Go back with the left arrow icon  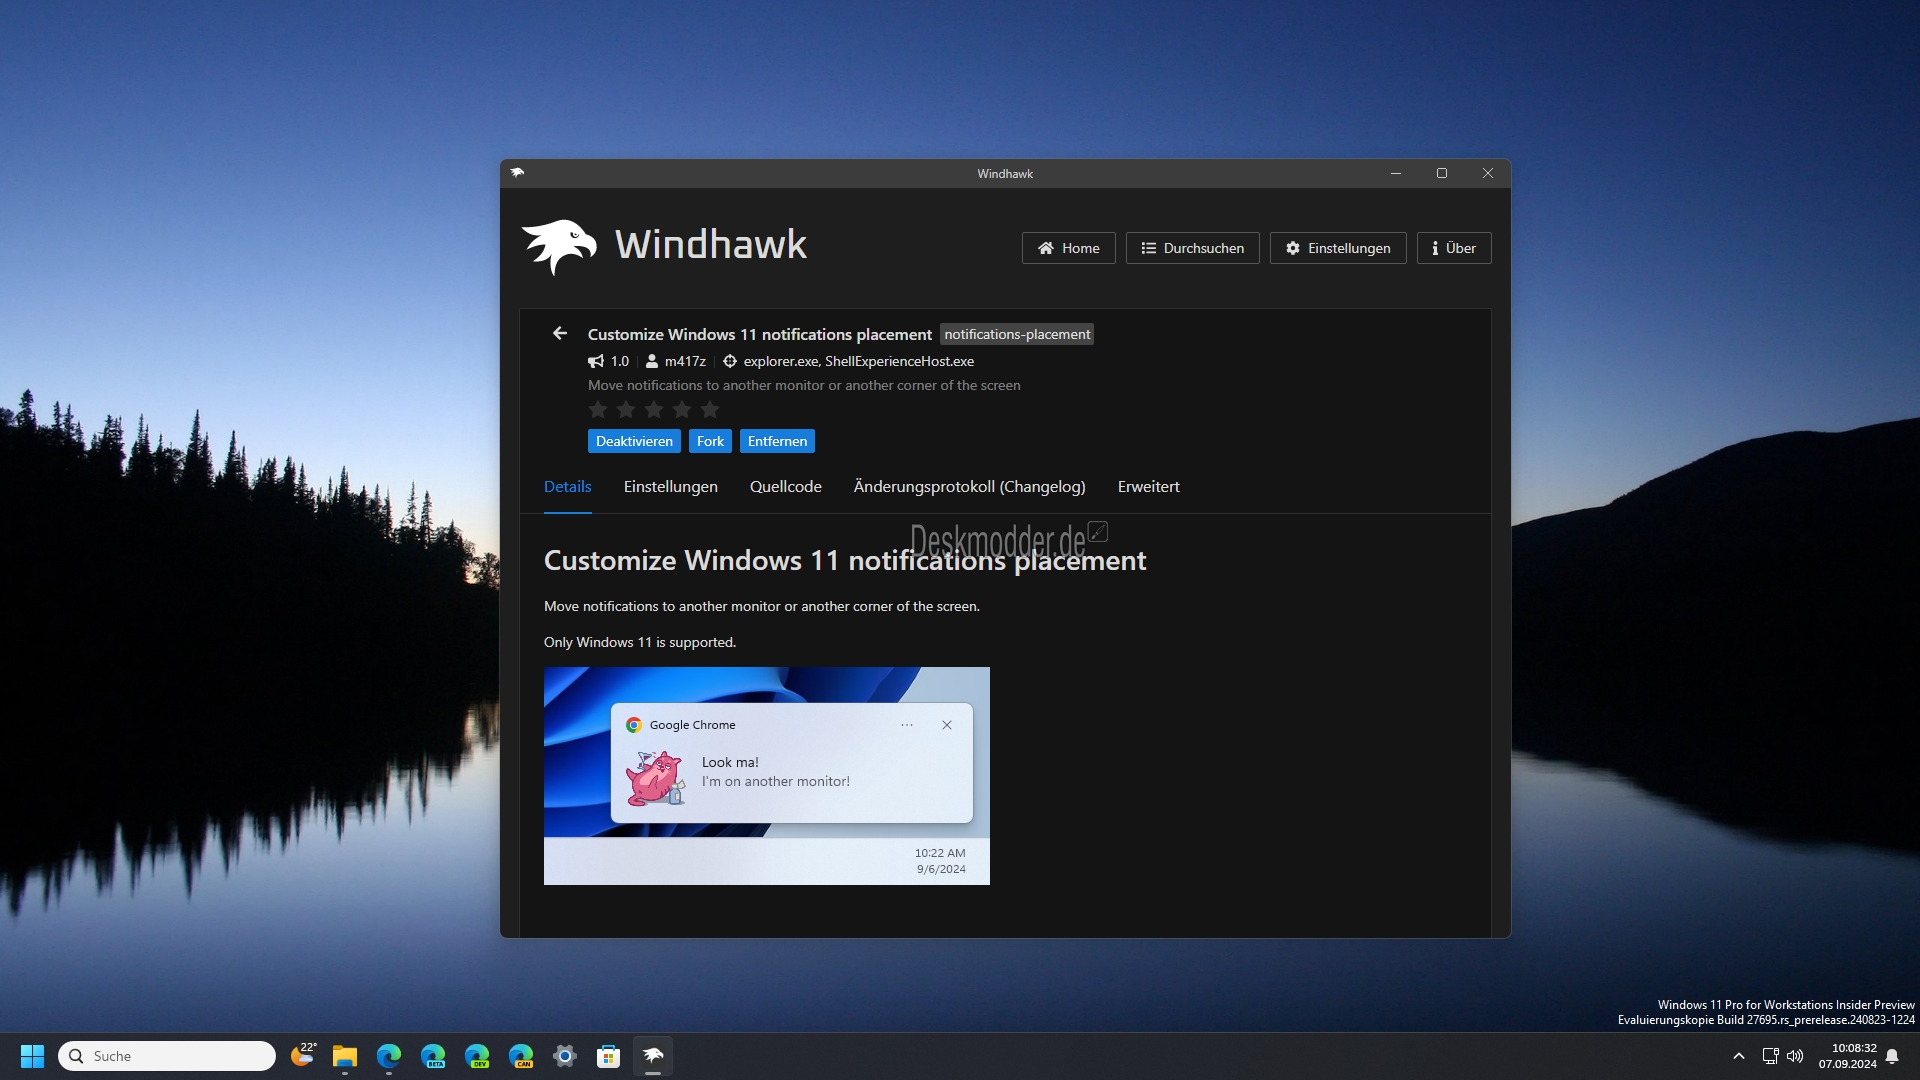560,334
